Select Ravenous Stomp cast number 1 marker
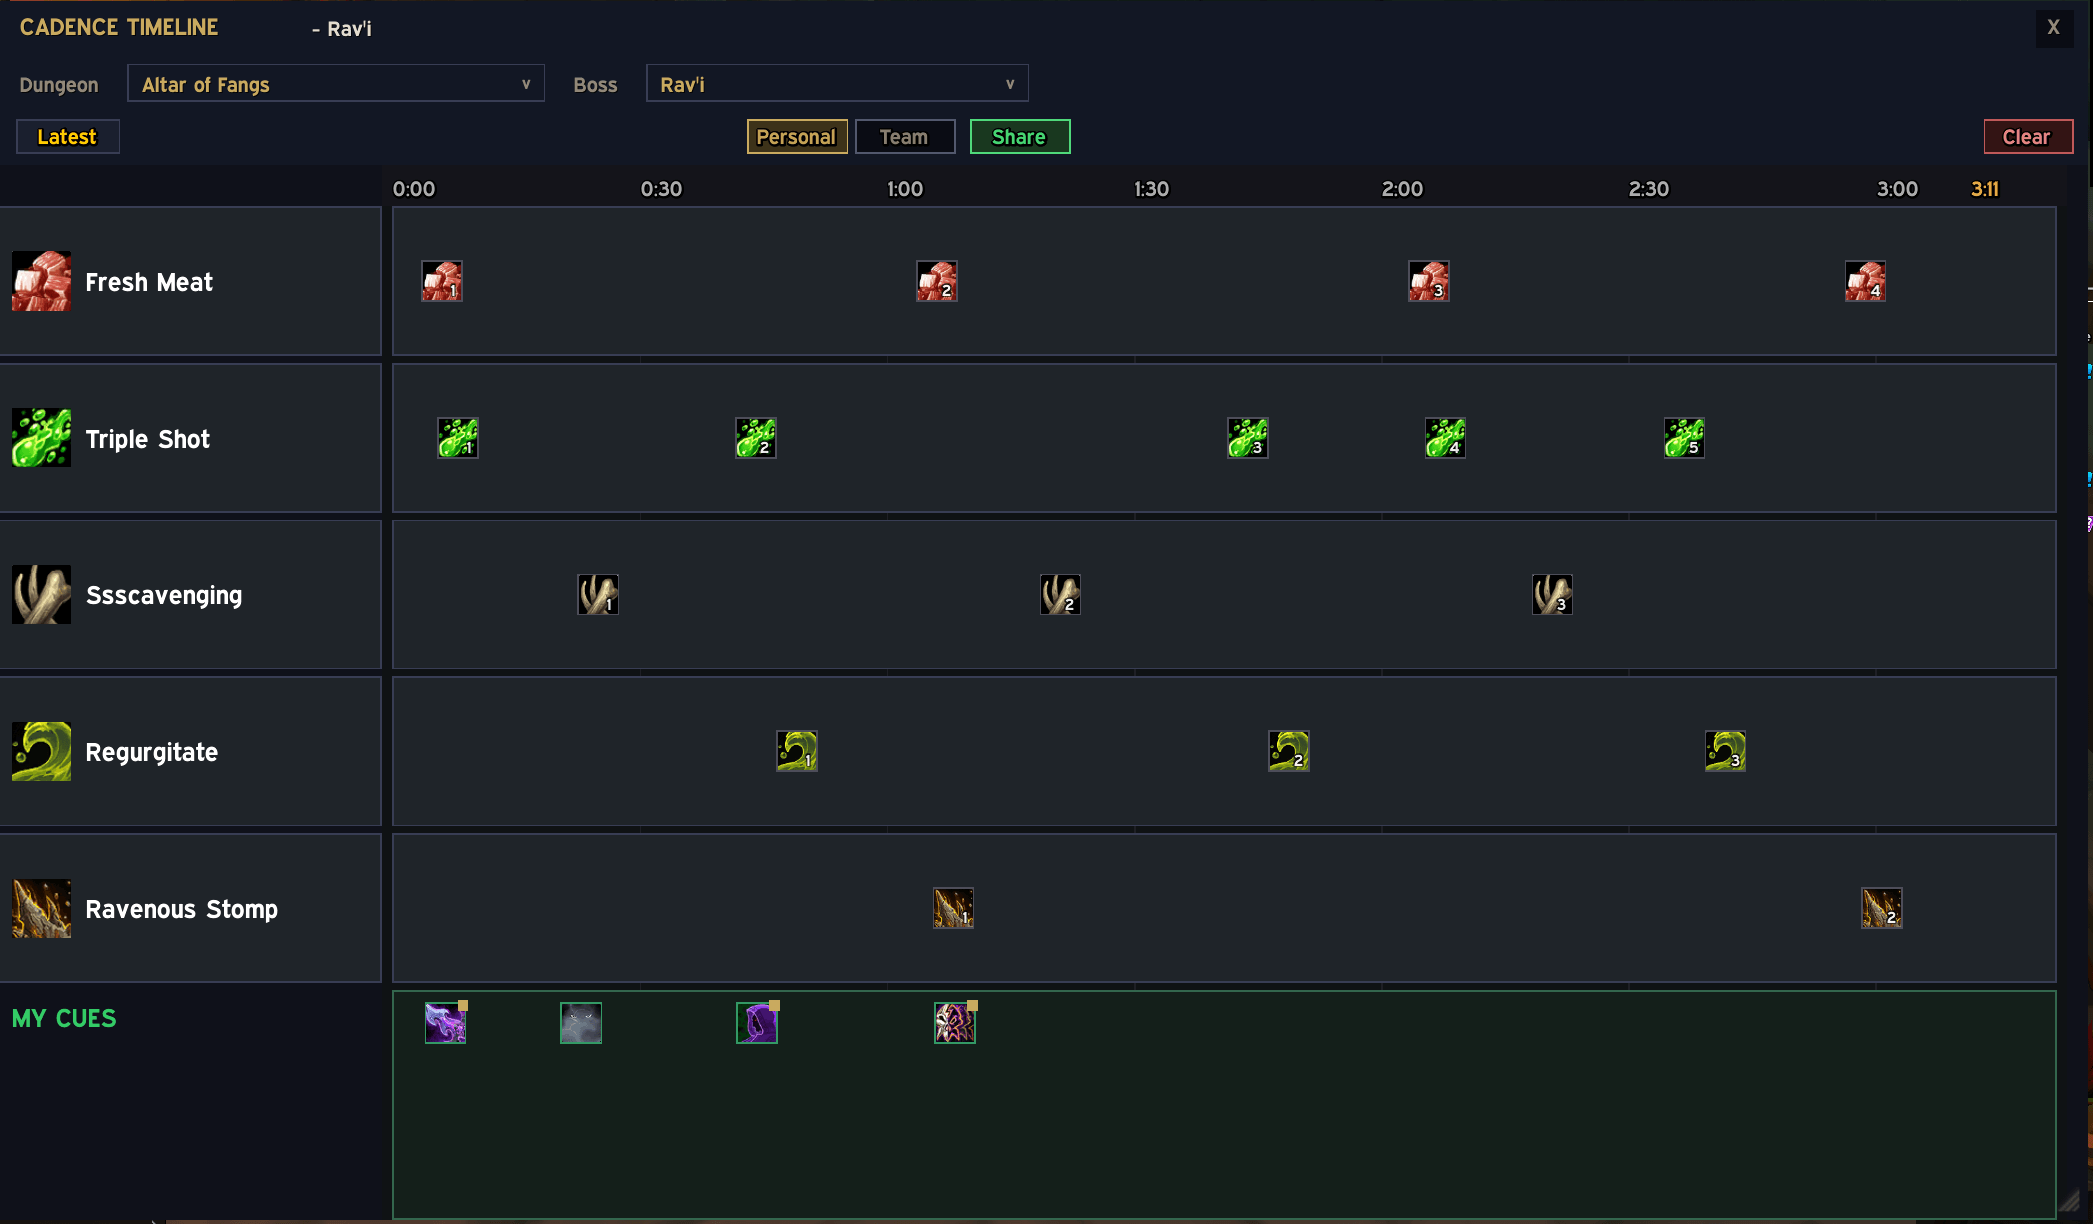Viewport: 2093px width, 1224px height. [x=954, y=908]
